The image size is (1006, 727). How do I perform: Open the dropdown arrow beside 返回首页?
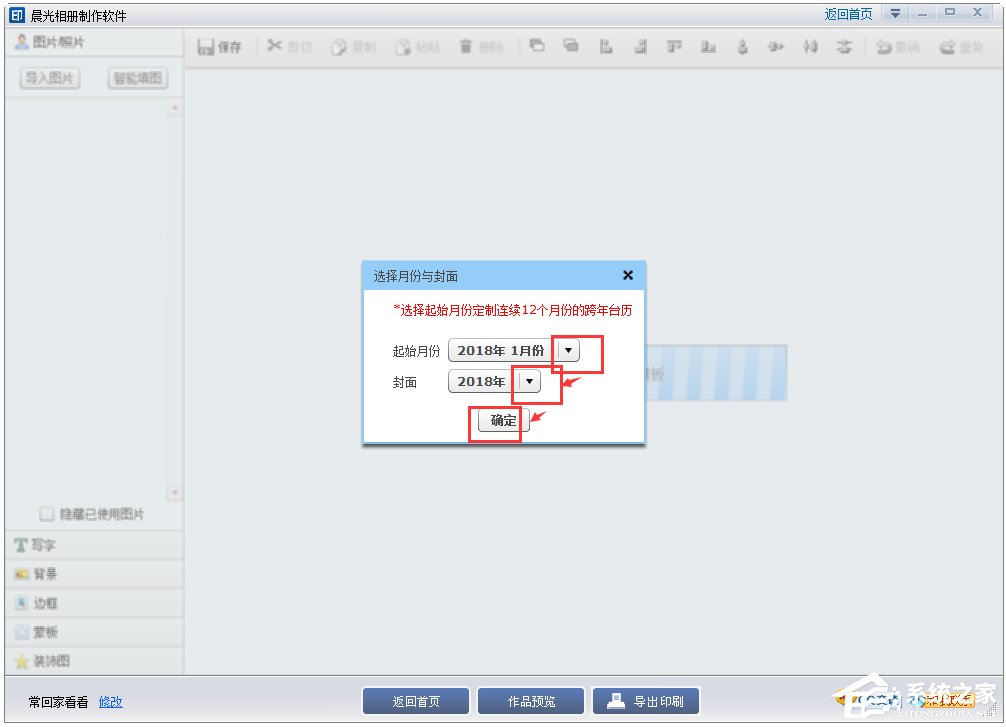[x=895, y=13]
